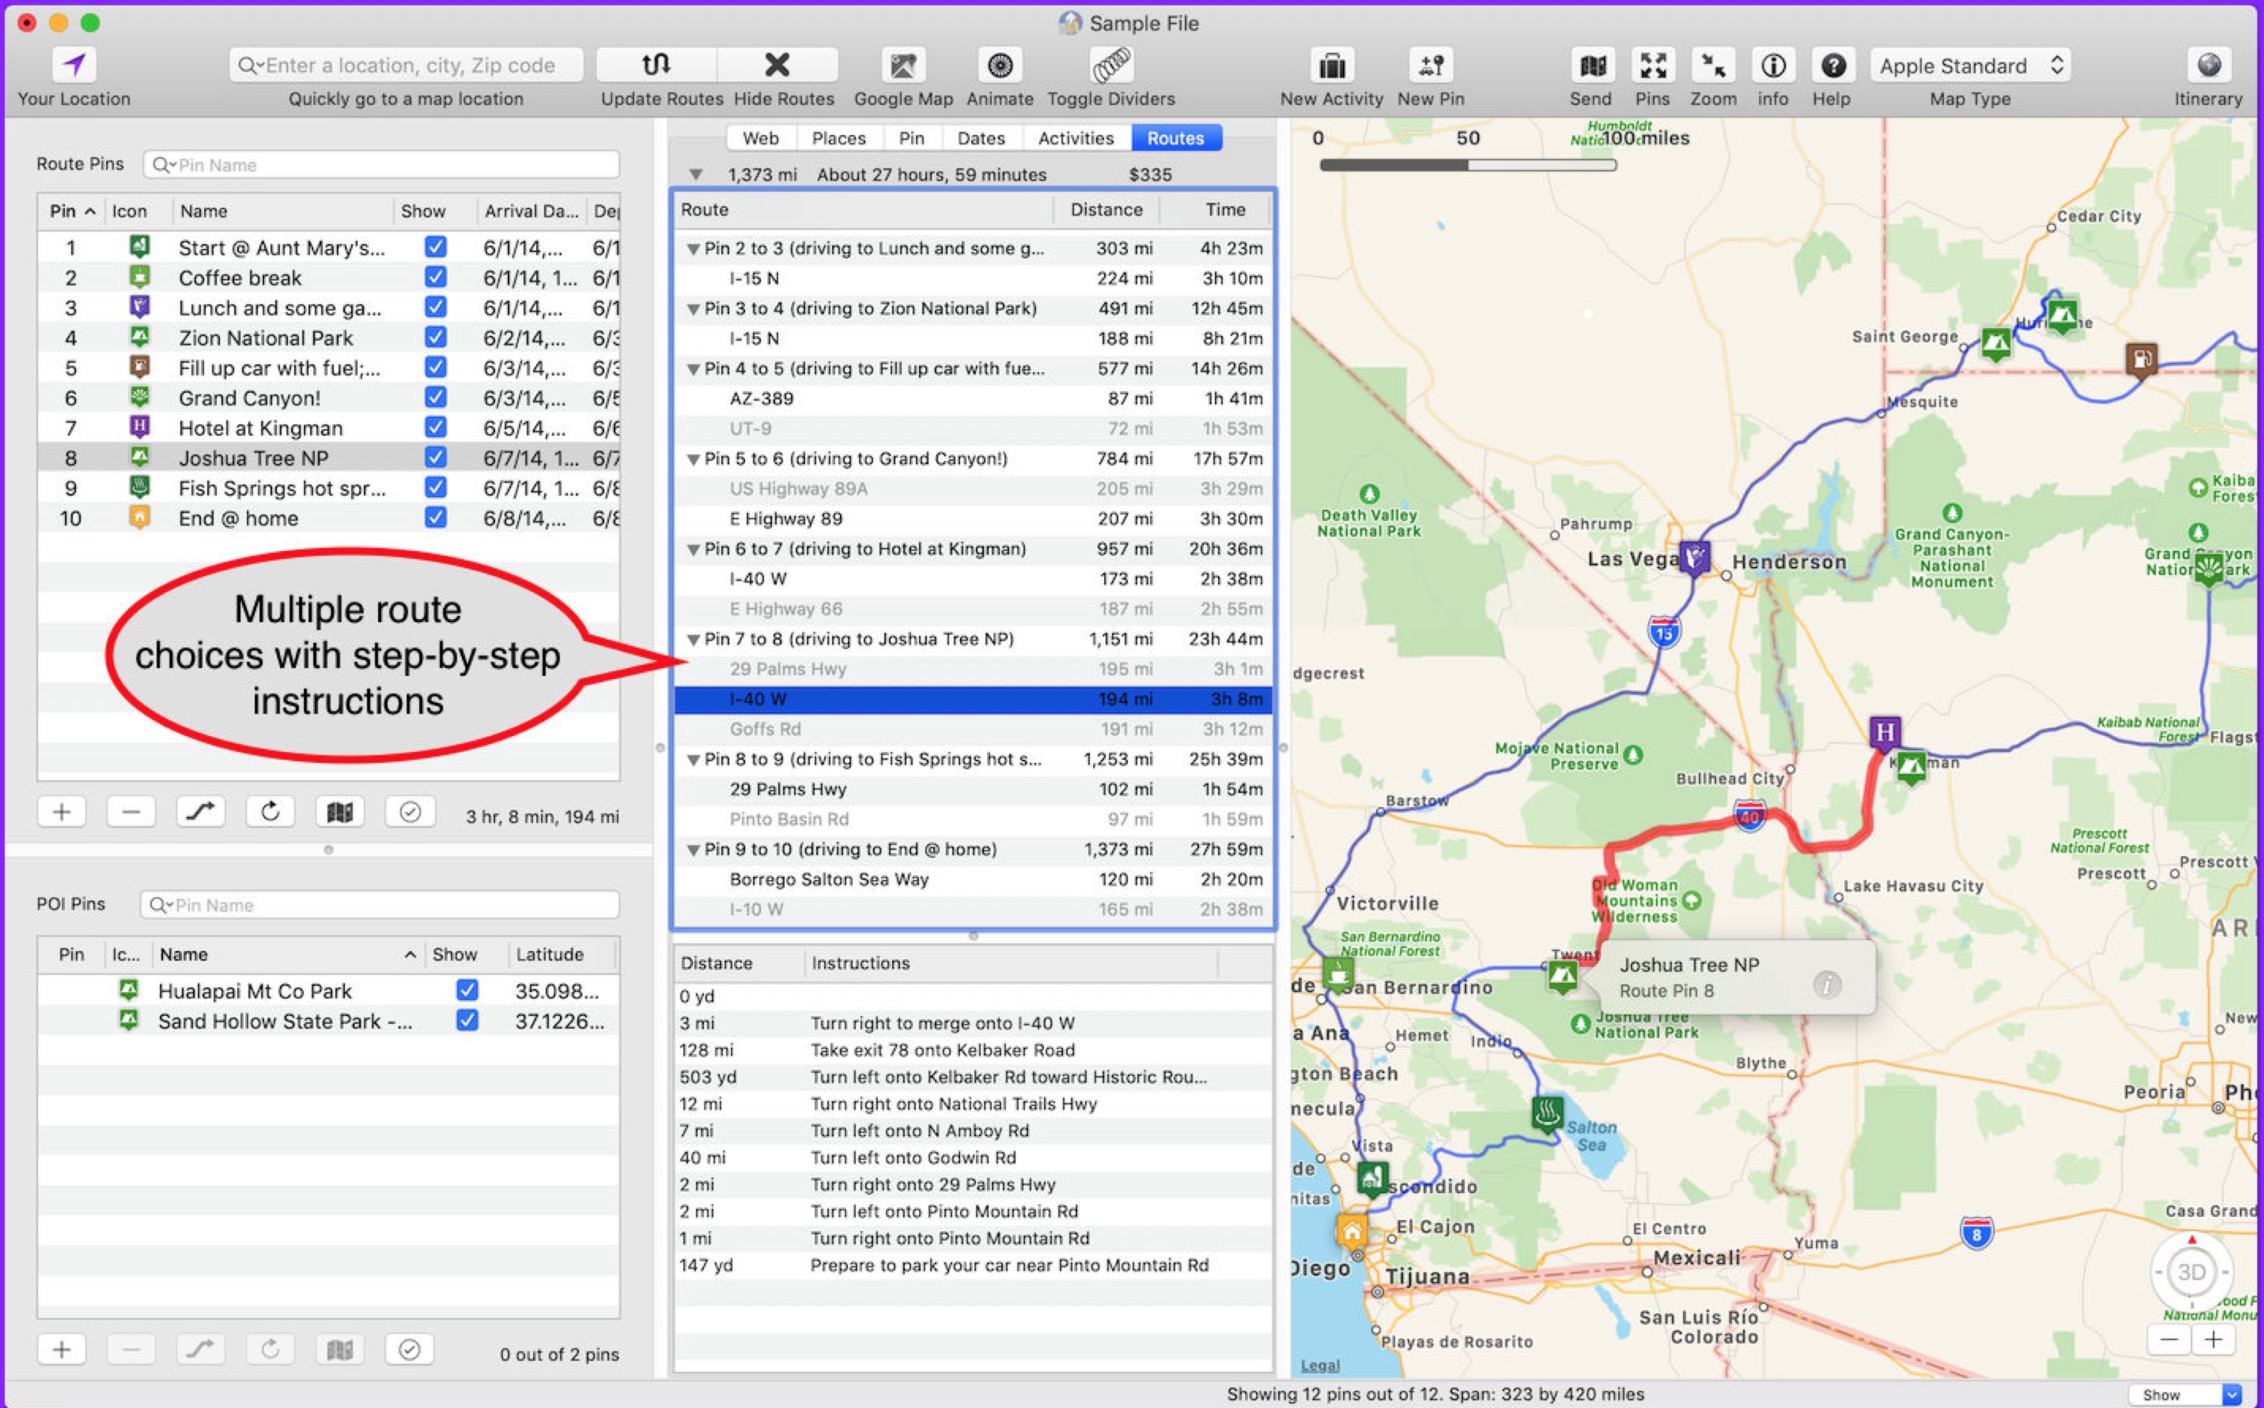The image size is (2264, 1408).
Task: Switch to the Activities tab
Action: (x=1075, y=138)
